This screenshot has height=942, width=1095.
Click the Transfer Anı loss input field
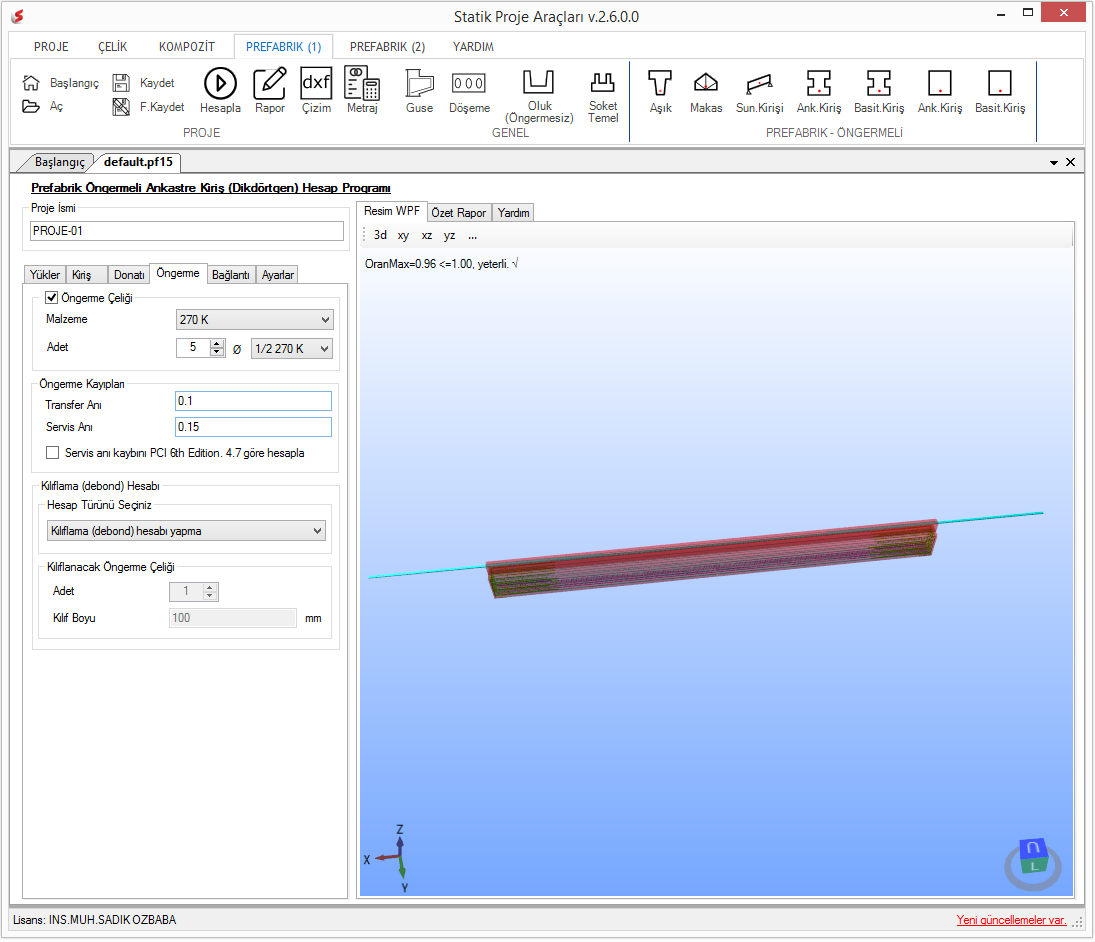click(253, 402)
